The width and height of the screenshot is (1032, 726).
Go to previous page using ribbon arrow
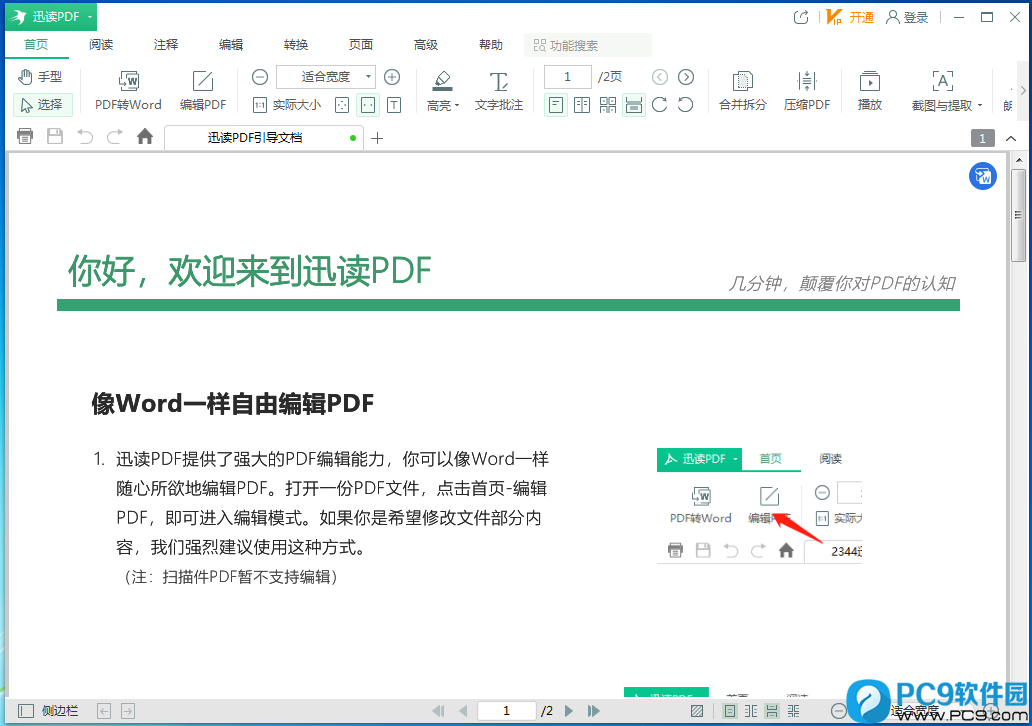tap(659, 77)
